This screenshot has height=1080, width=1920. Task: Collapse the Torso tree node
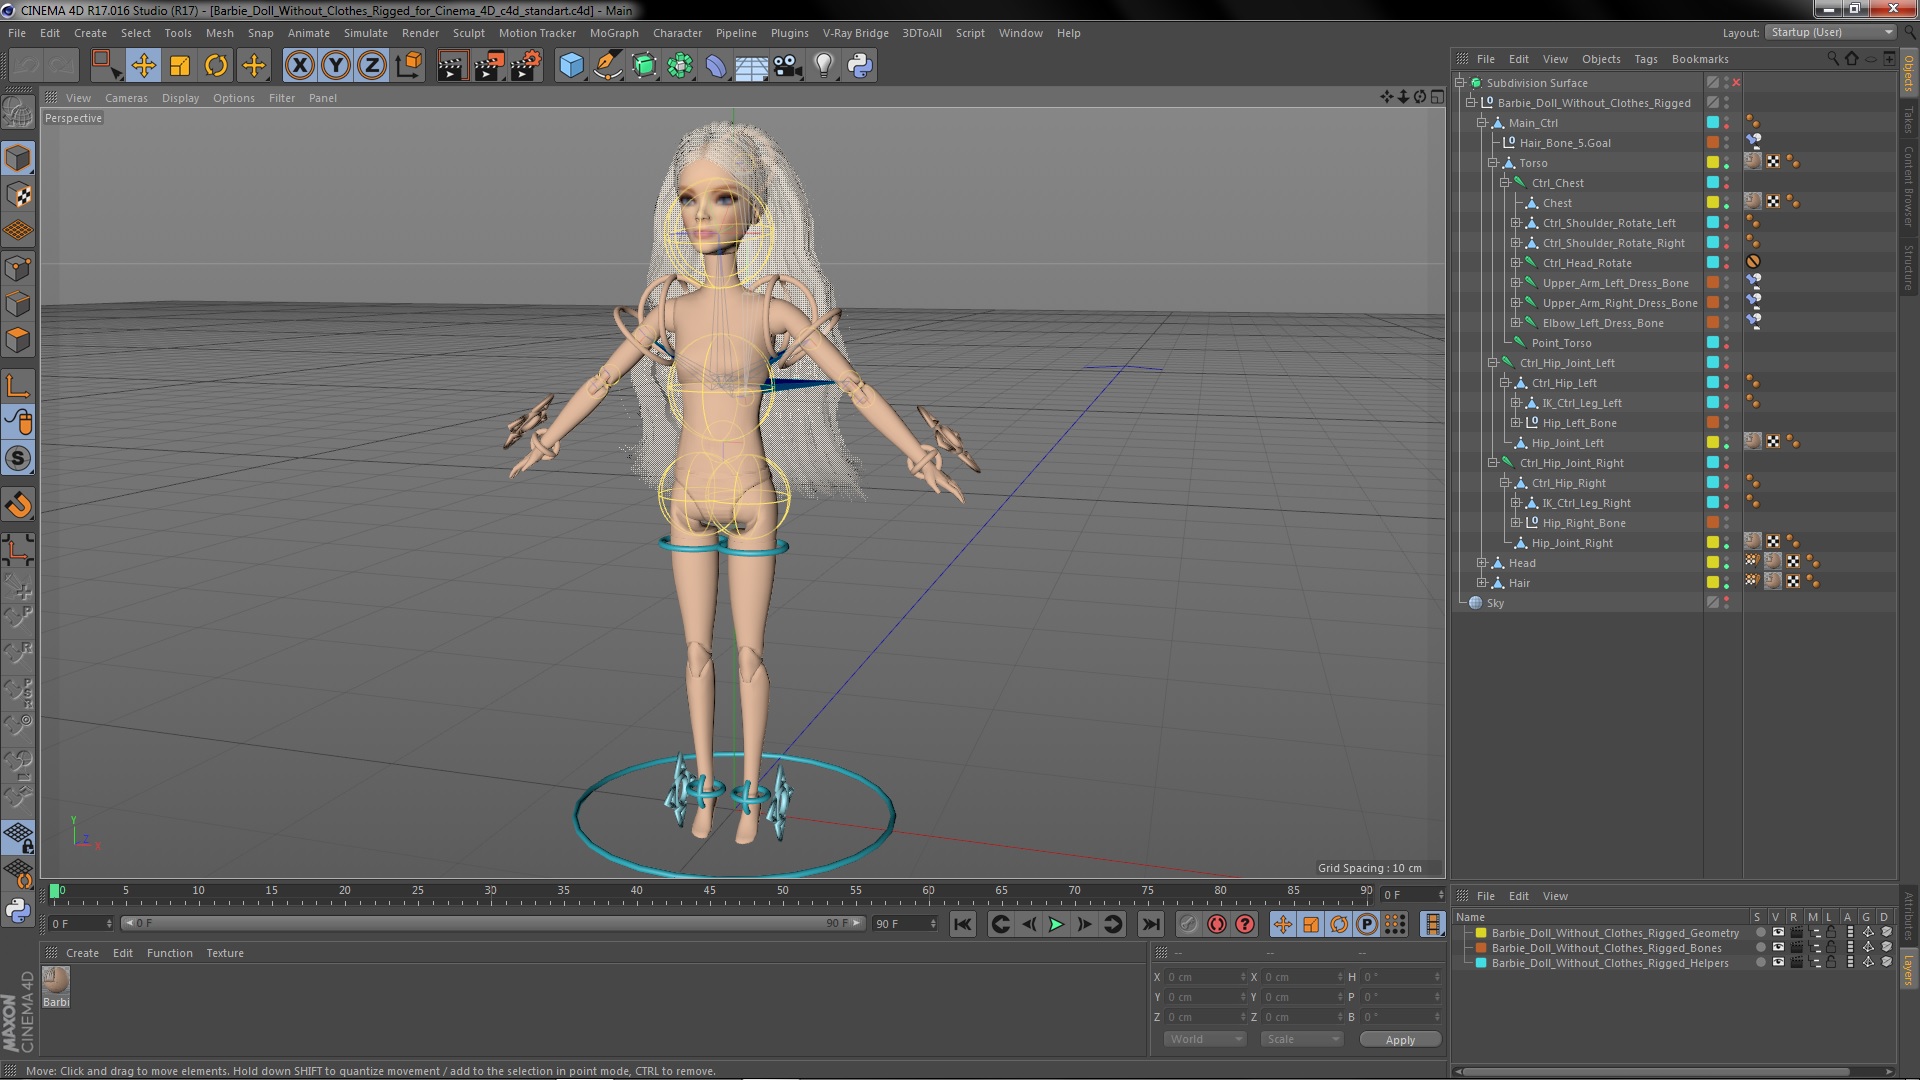click(1493, 163)
